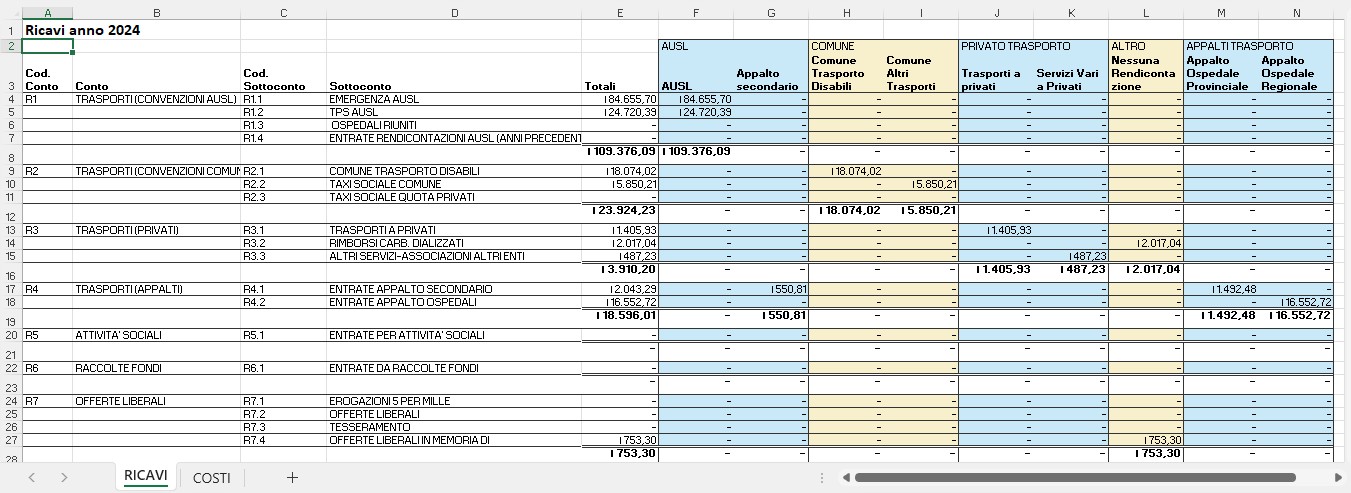Viewport: 1351px width, 493px height.
Task: Click the 'RIMBORSI CARB. DIALIZZATI' cell
Action: pos(454,243)
